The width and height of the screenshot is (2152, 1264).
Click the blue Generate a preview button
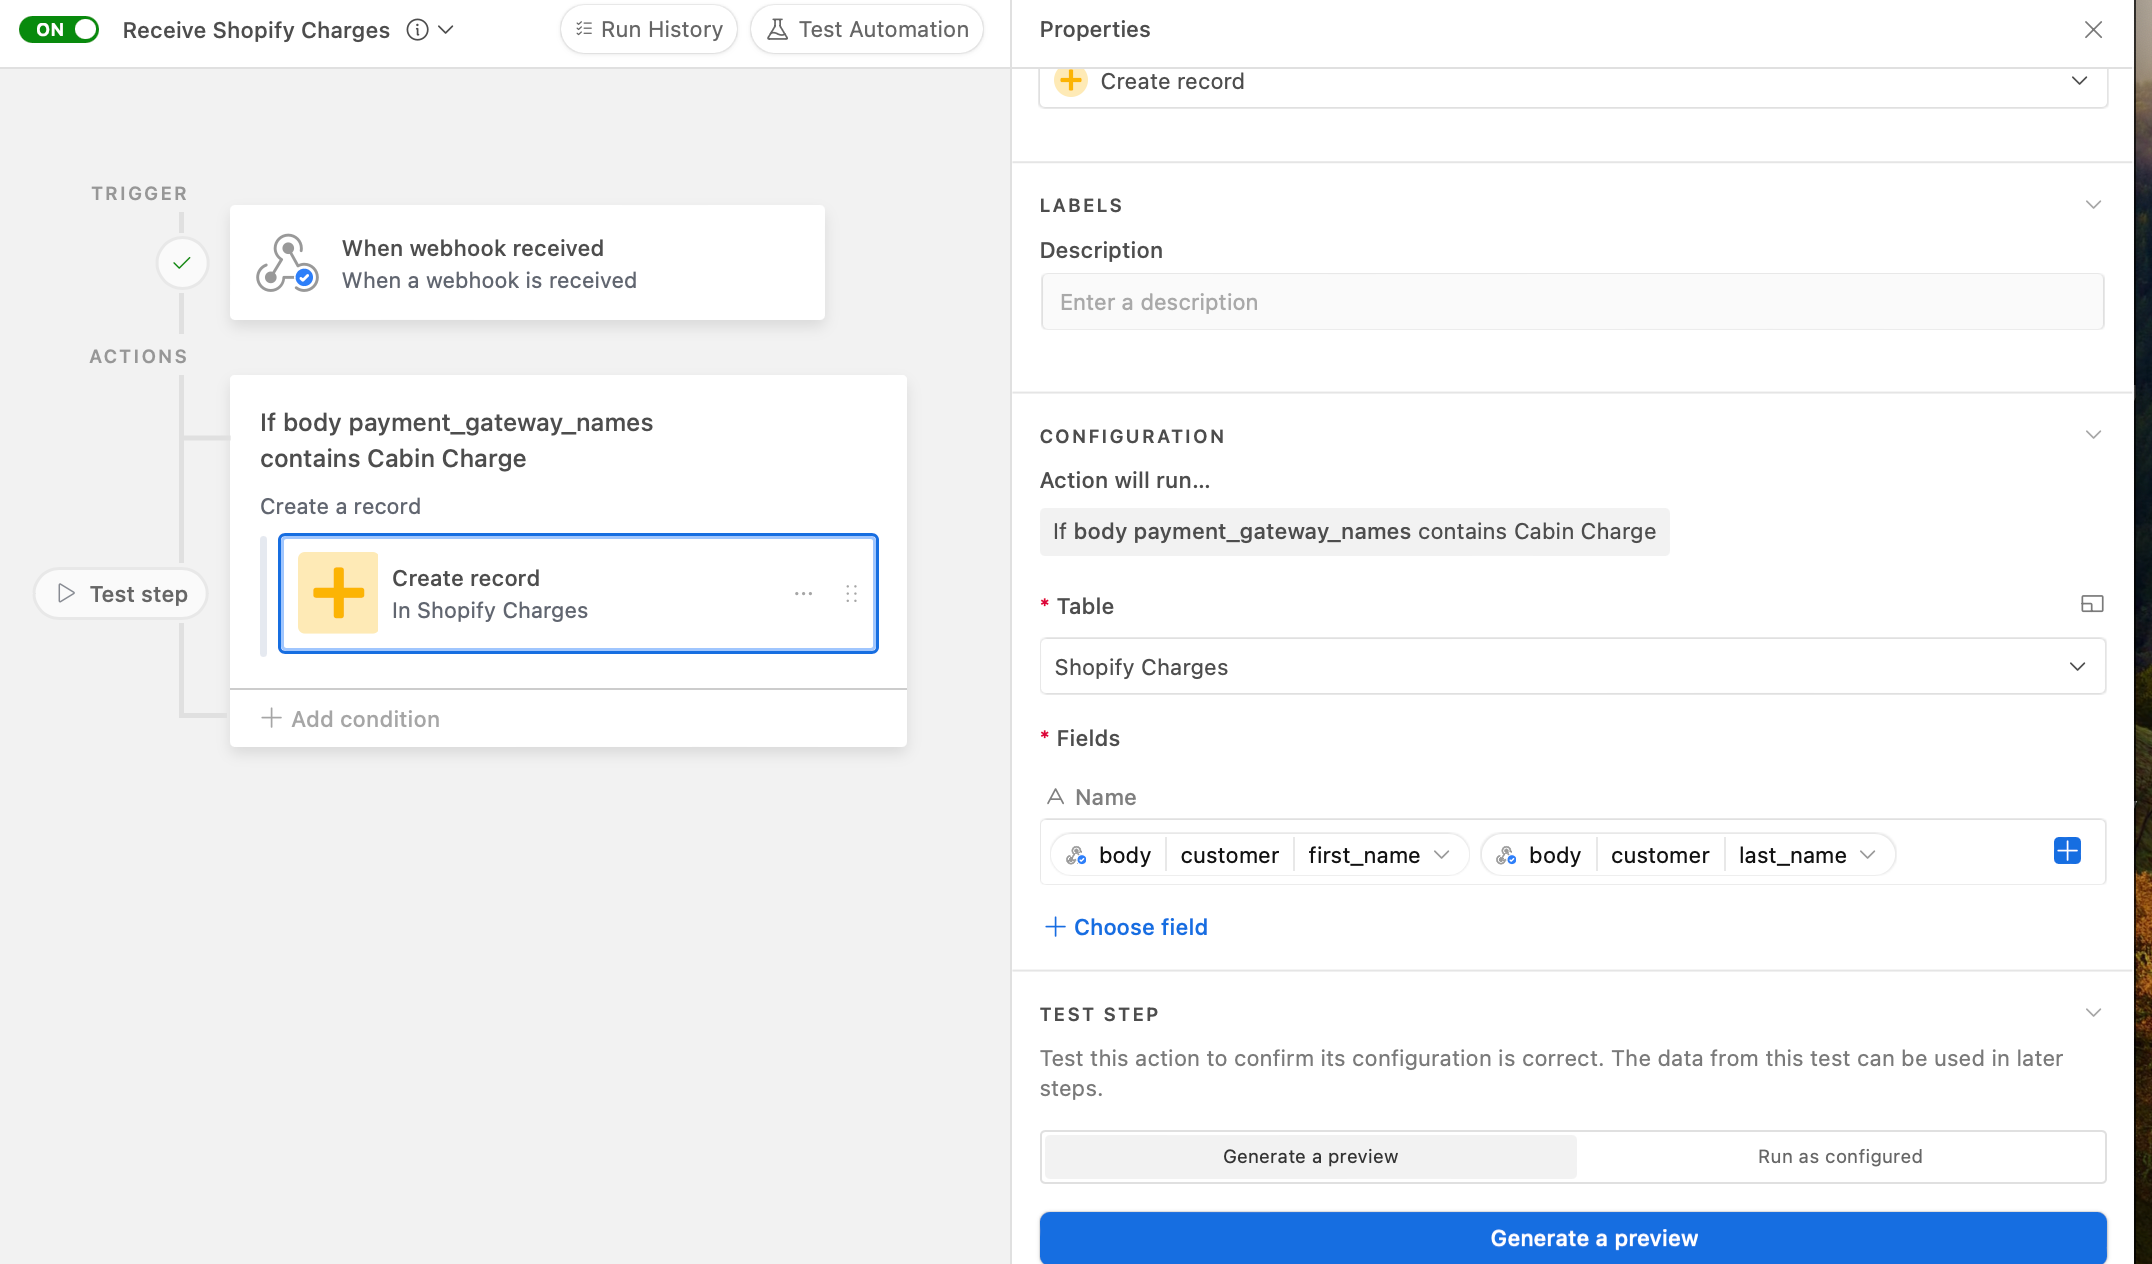click(x=1573, y=1238)
